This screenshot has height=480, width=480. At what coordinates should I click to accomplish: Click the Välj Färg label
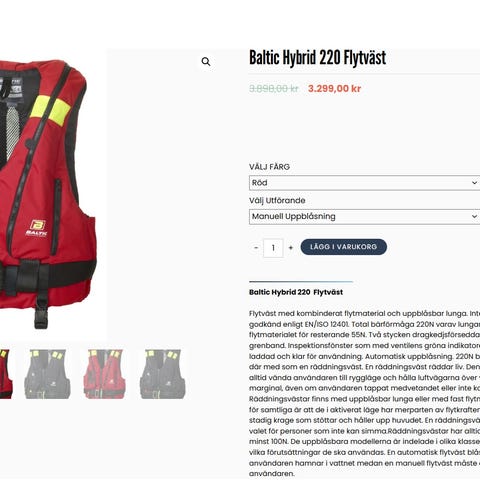(269, 167)
